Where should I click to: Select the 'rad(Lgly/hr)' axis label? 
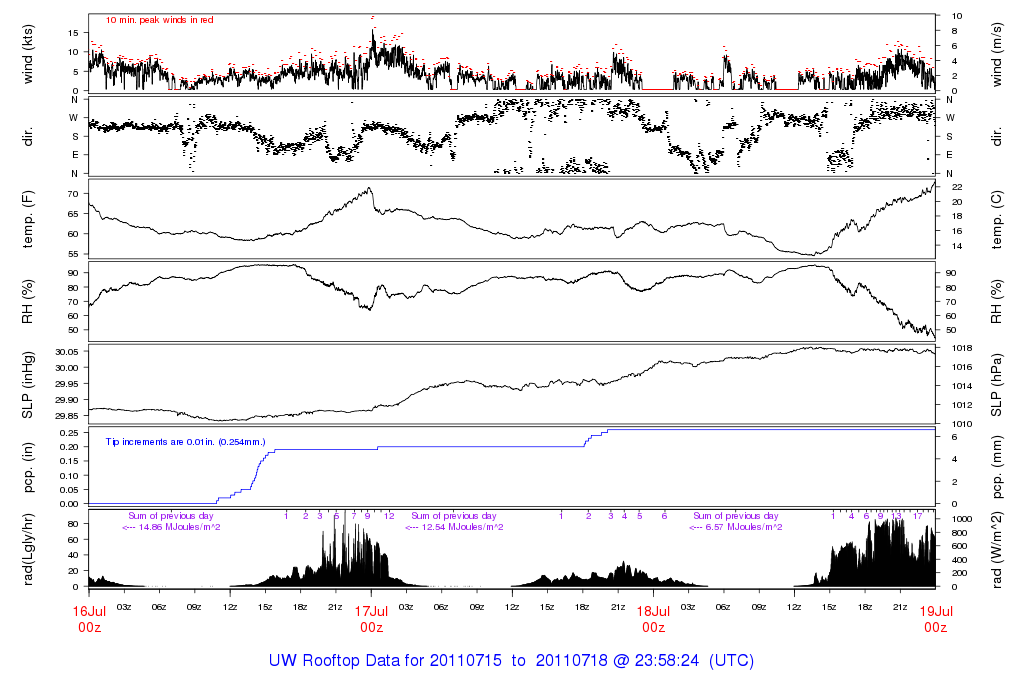[27, 549]
